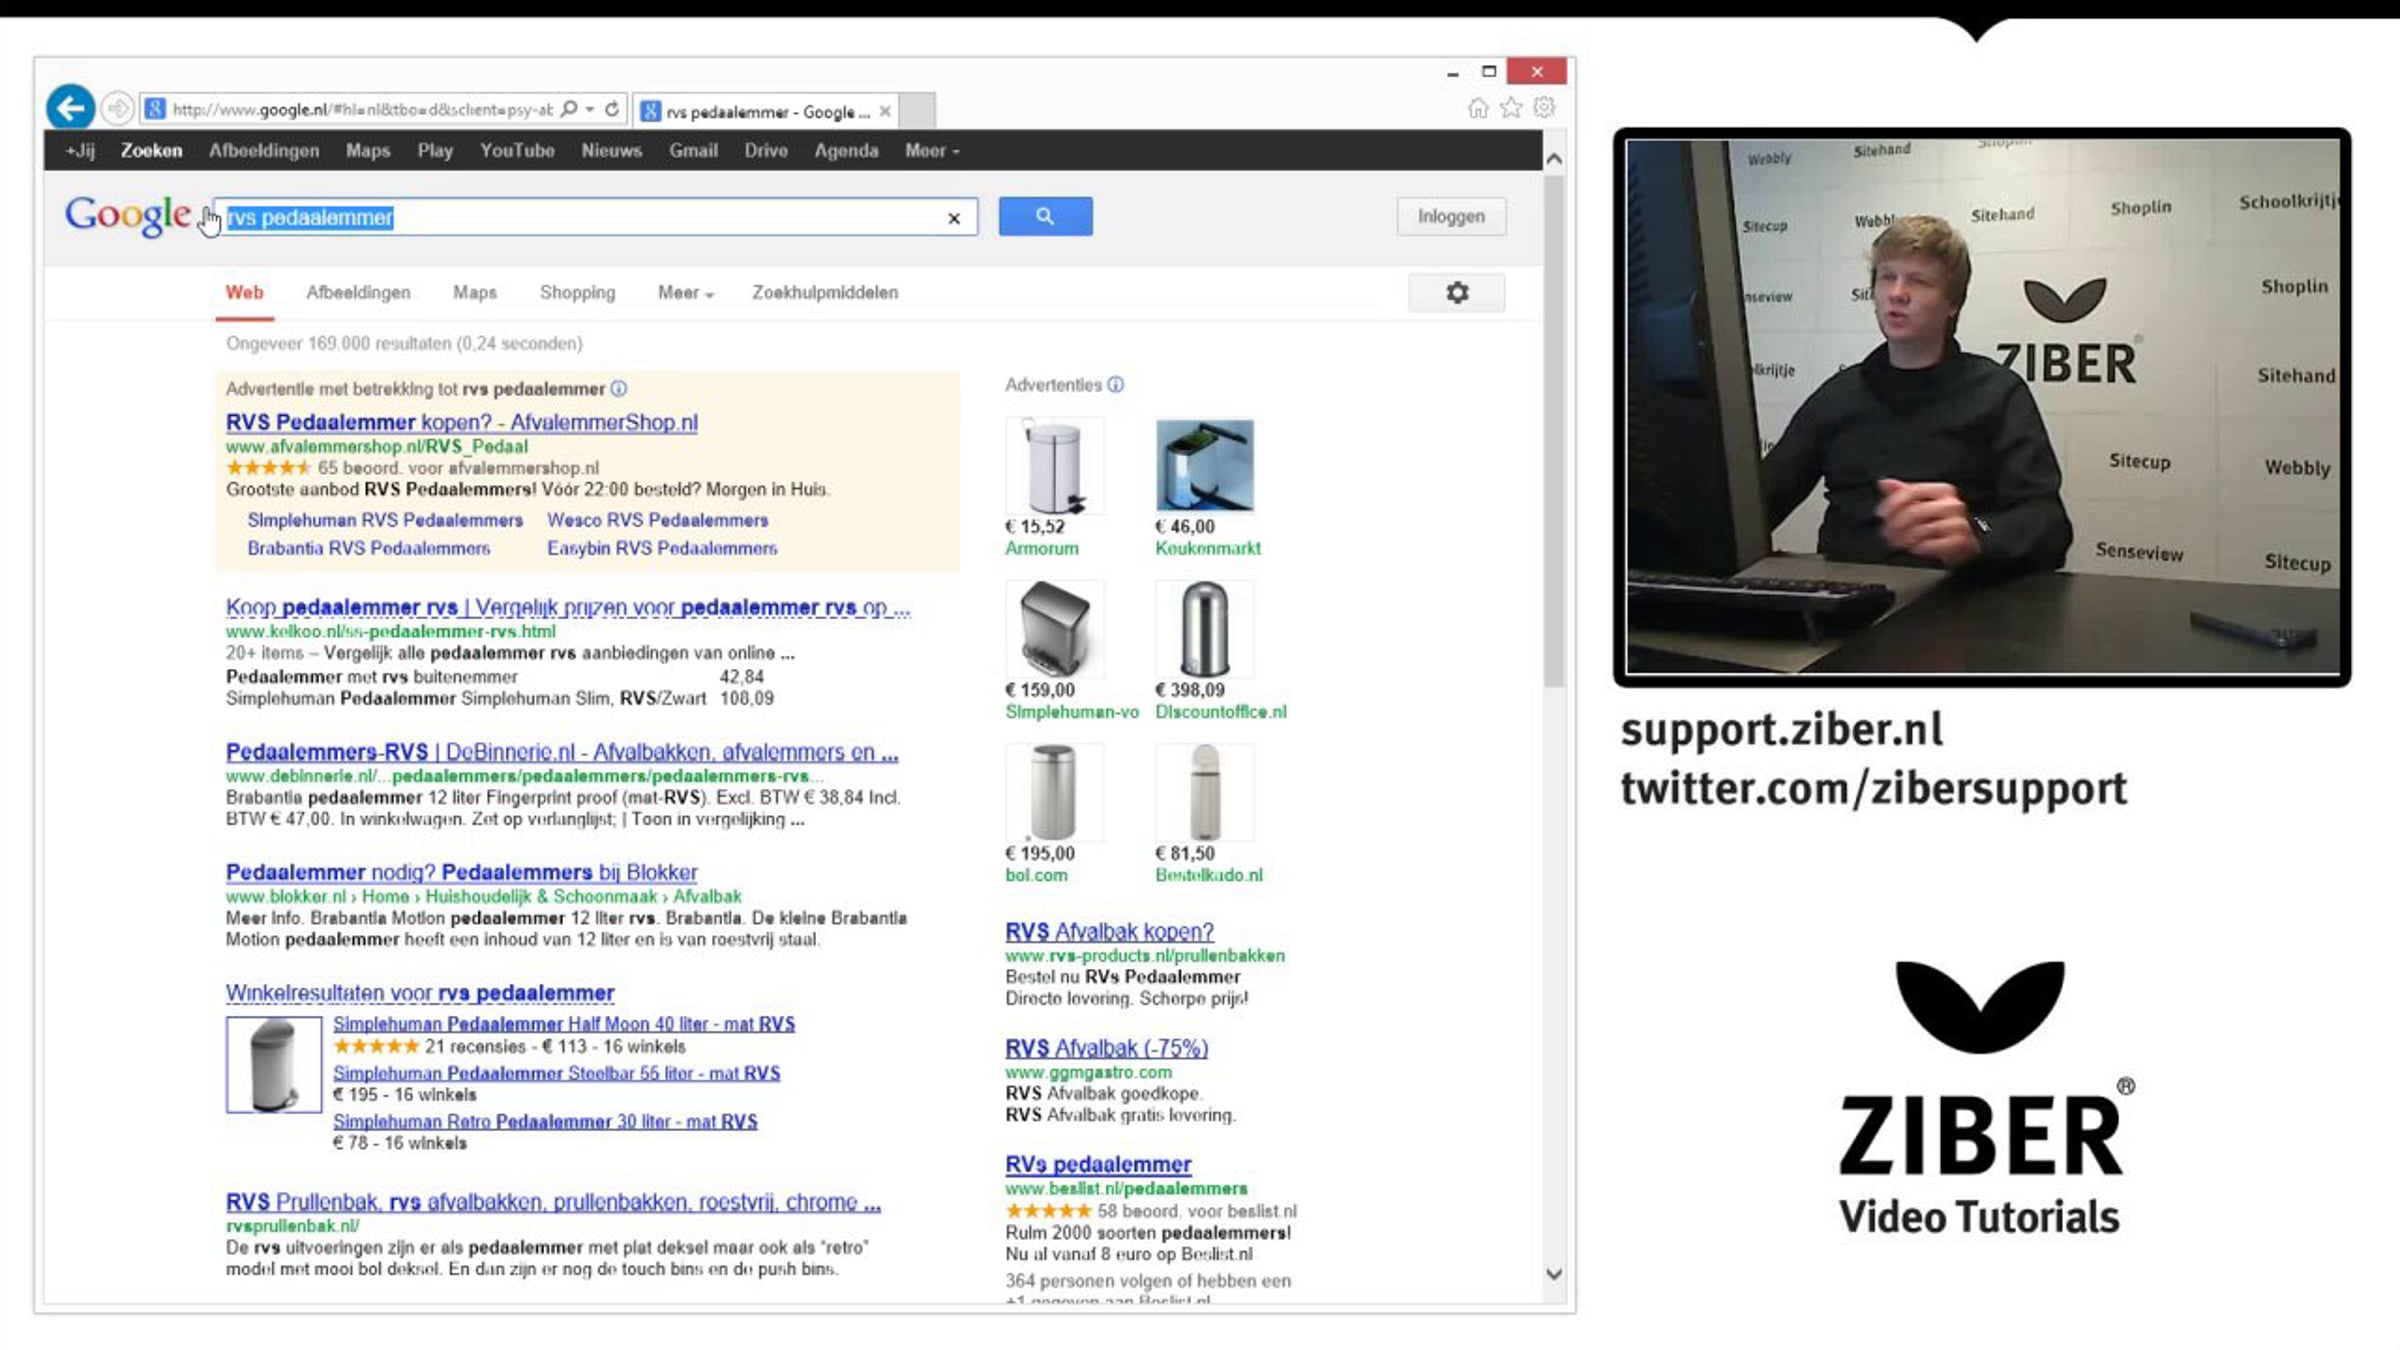Open the Wesco RVS Pedaalemmers sitelink
Image resolution: width=2400 pixels, height=1350 pixels.
[x=657, y=521]
